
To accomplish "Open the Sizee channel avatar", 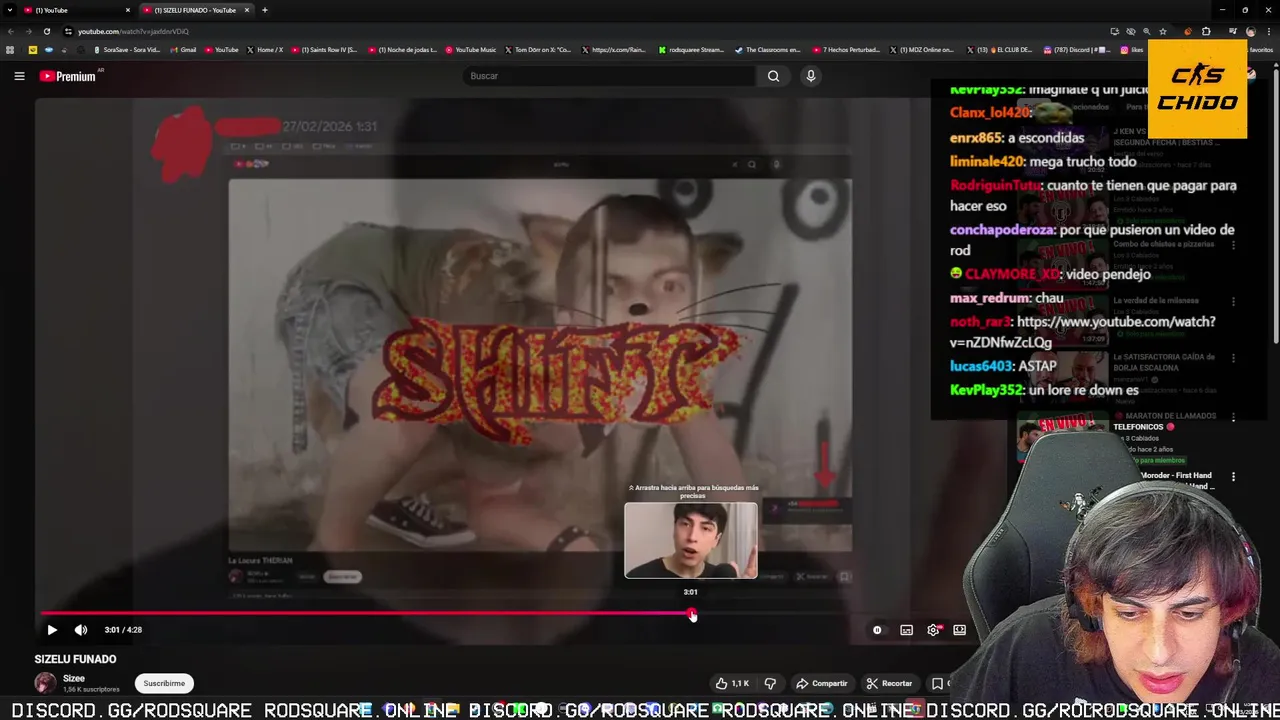I will point(45,683).
